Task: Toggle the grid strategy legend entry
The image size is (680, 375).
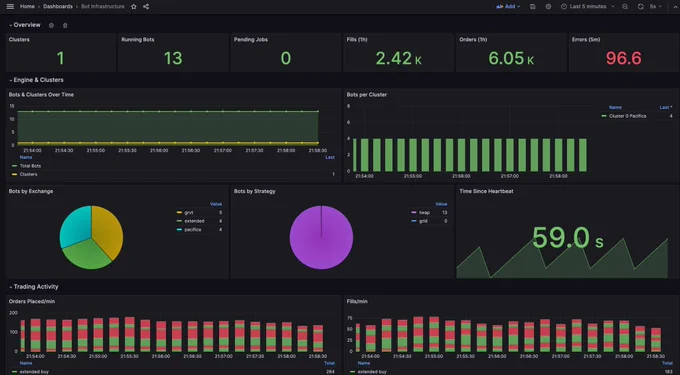Action: 423,221
